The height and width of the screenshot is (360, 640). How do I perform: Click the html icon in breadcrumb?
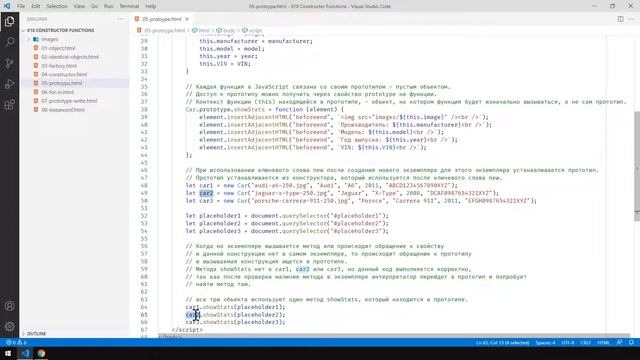point(195,31)
